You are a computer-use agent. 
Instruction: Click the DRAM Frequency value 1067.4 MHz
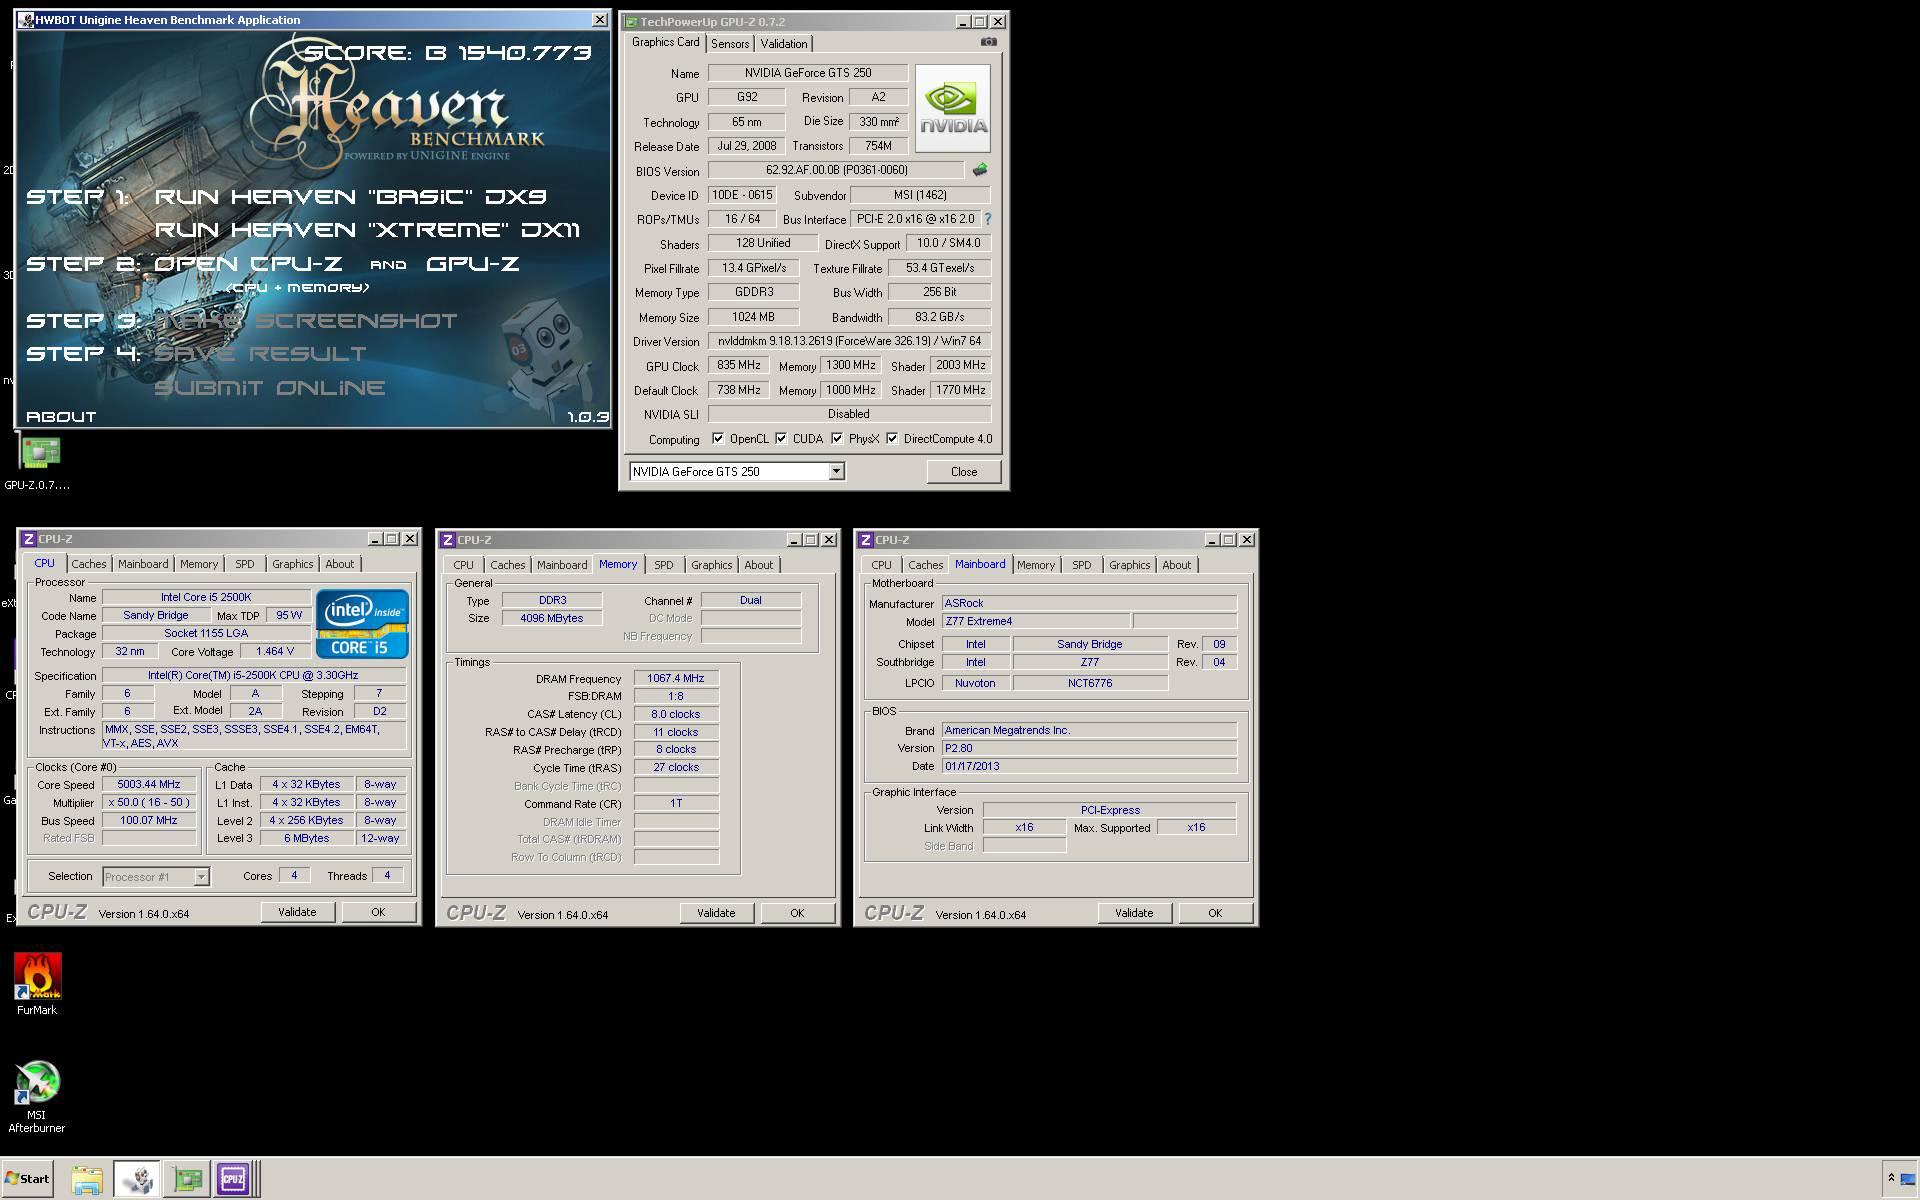(x=676, y=678)
